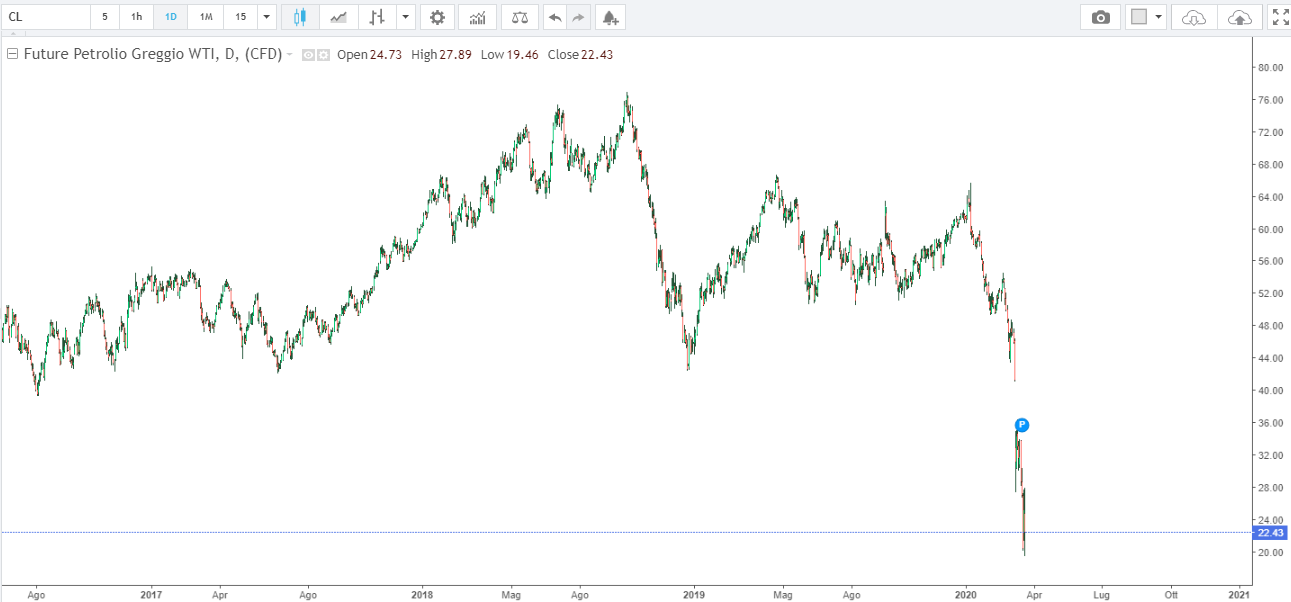This screenshot has width=1291, height=602.
Task: Click the CL symbol input field
Action: click(45, 17)
